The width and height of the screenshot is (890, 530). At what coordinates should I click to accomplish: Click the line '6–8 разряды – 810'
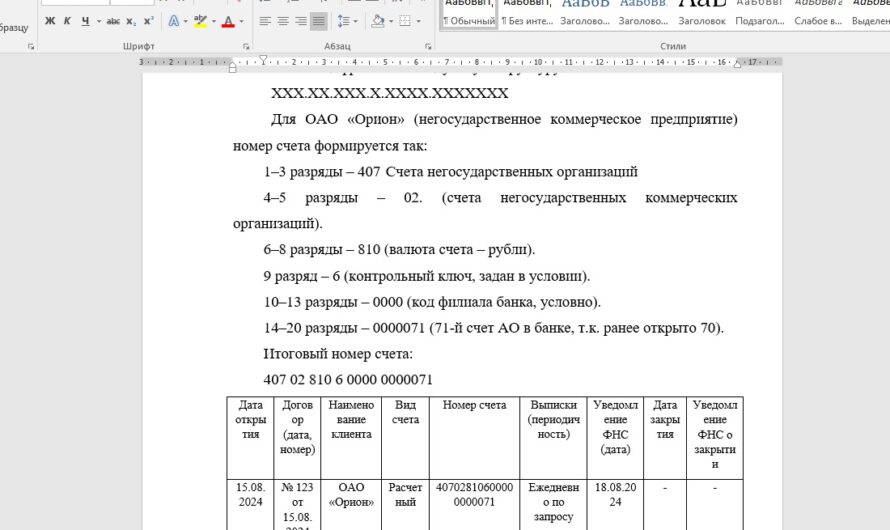[399, 250]
